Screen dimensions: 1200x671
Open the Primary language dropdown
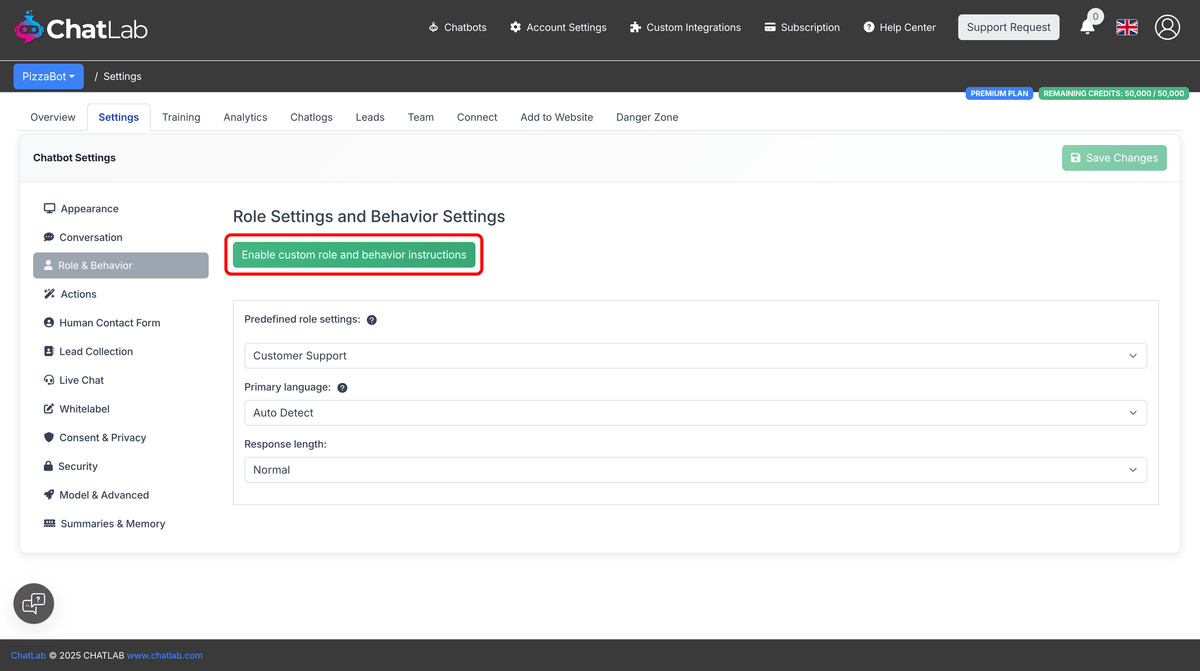696,412
